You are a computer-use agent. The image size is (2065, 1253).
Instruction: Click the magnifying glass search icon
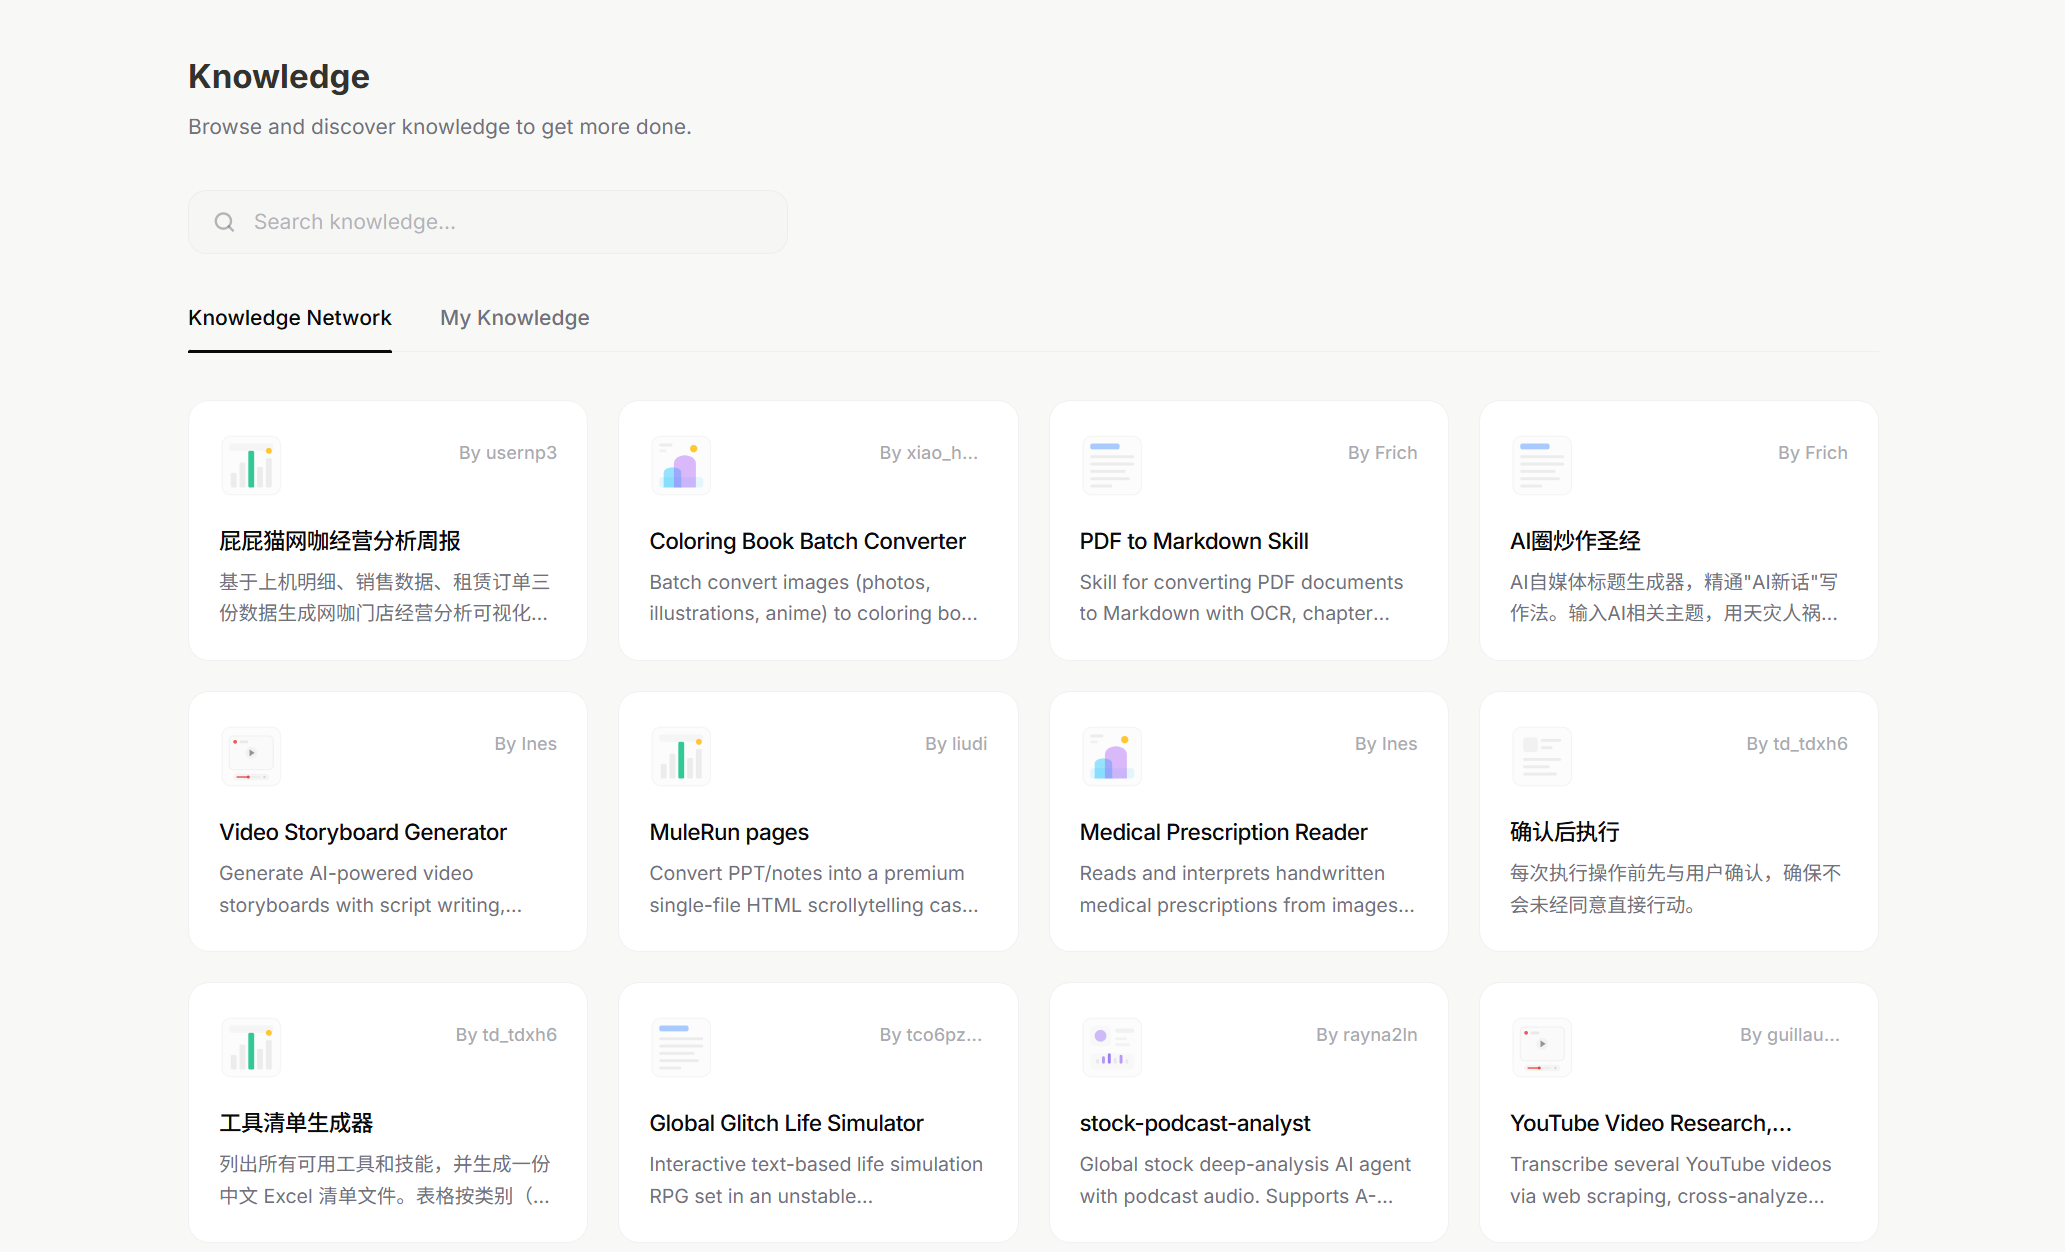point(224,221)
